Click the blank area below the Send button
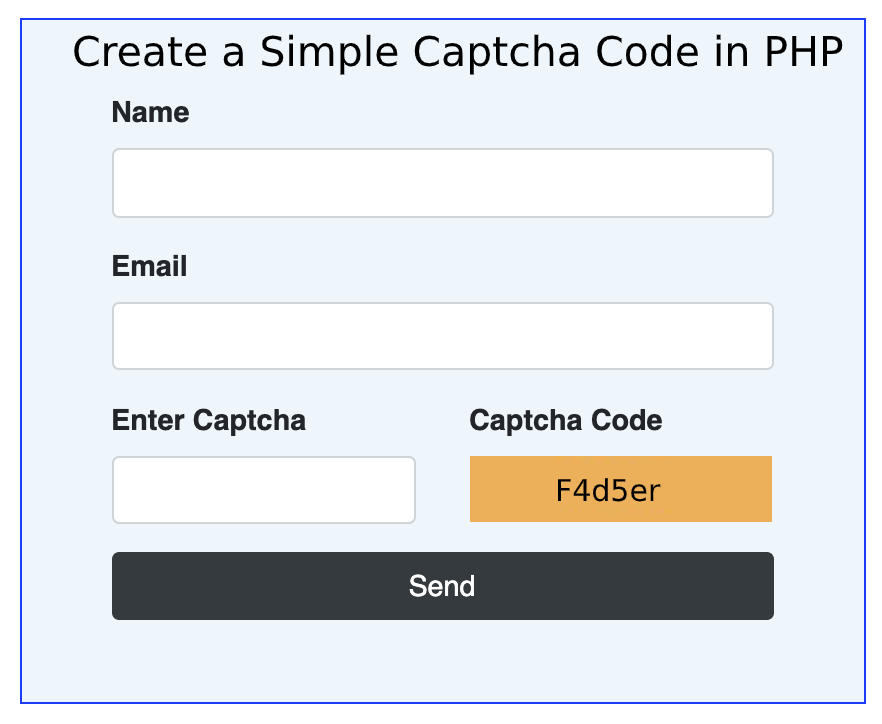Screen dimensions: 882x724 pos(443,661)
